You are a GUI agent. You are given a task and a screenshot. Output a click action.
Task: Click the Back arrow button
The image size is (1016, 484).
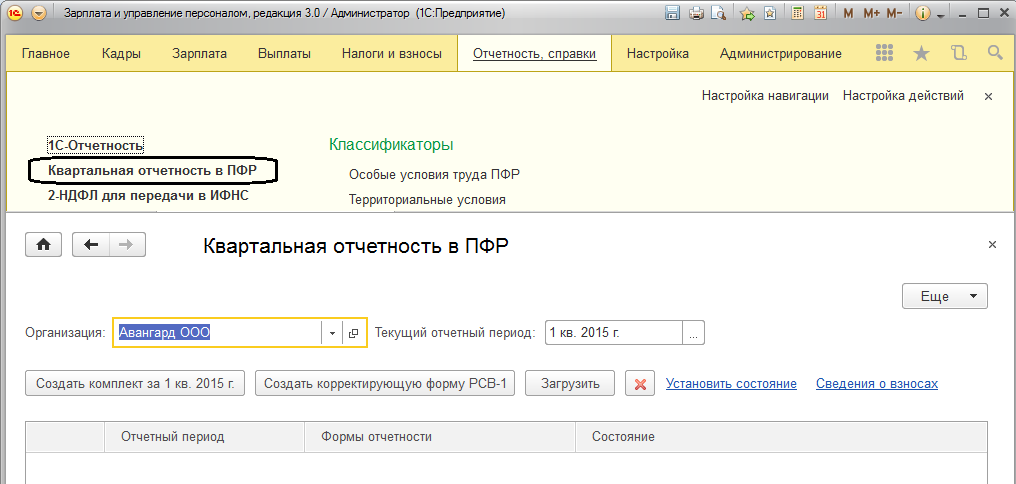tap(91, 244)
